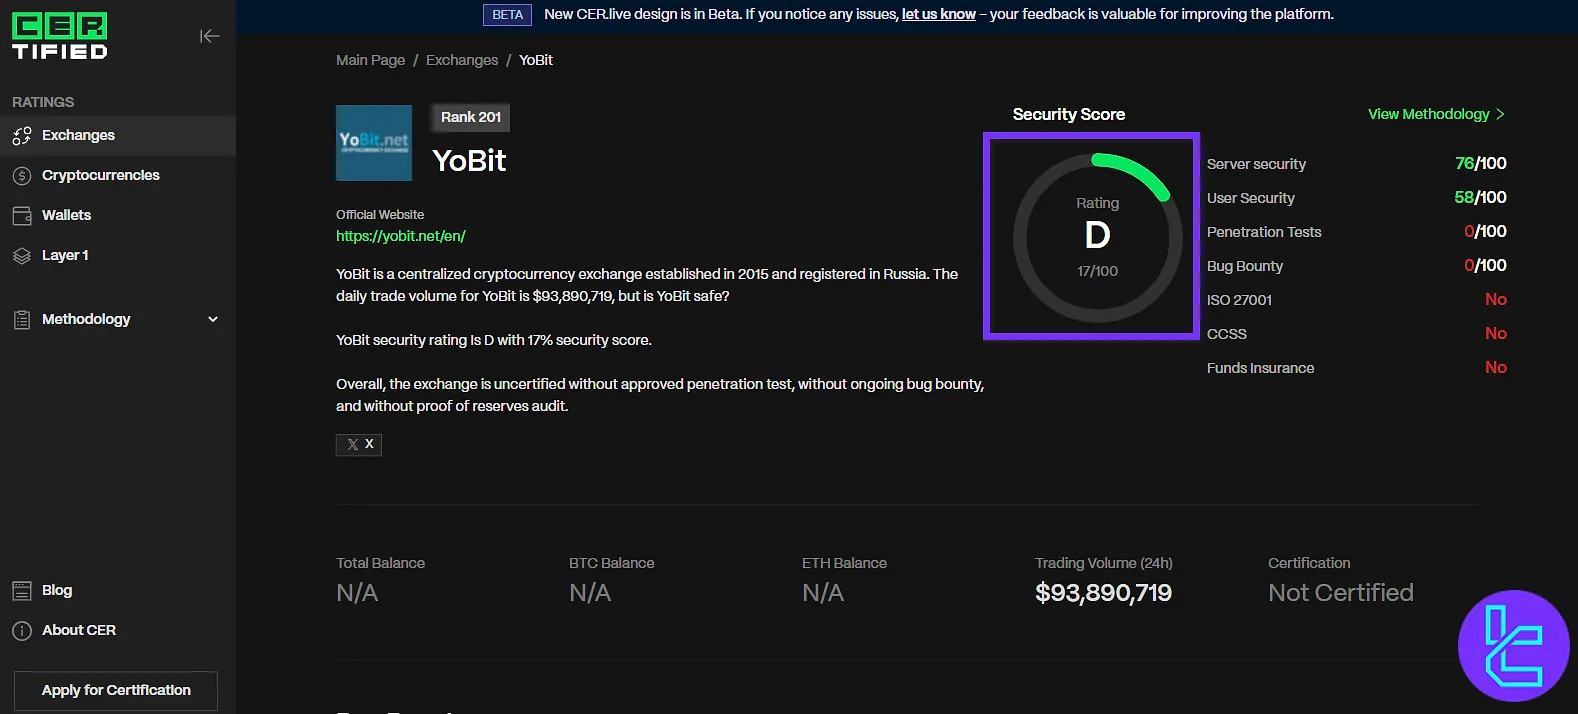Image resolution: width=1578 pixels, height=714 pixels.
Task: Click the About CER info icon
Action: tap(22, 631)
